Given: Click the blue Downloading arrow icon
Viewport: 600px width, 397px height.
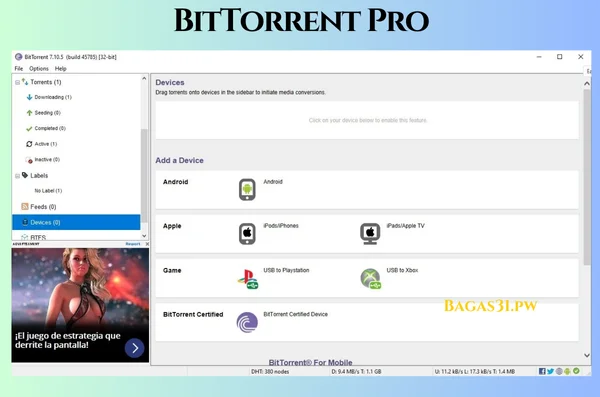Looking at the screenshot, I should 29,97.
